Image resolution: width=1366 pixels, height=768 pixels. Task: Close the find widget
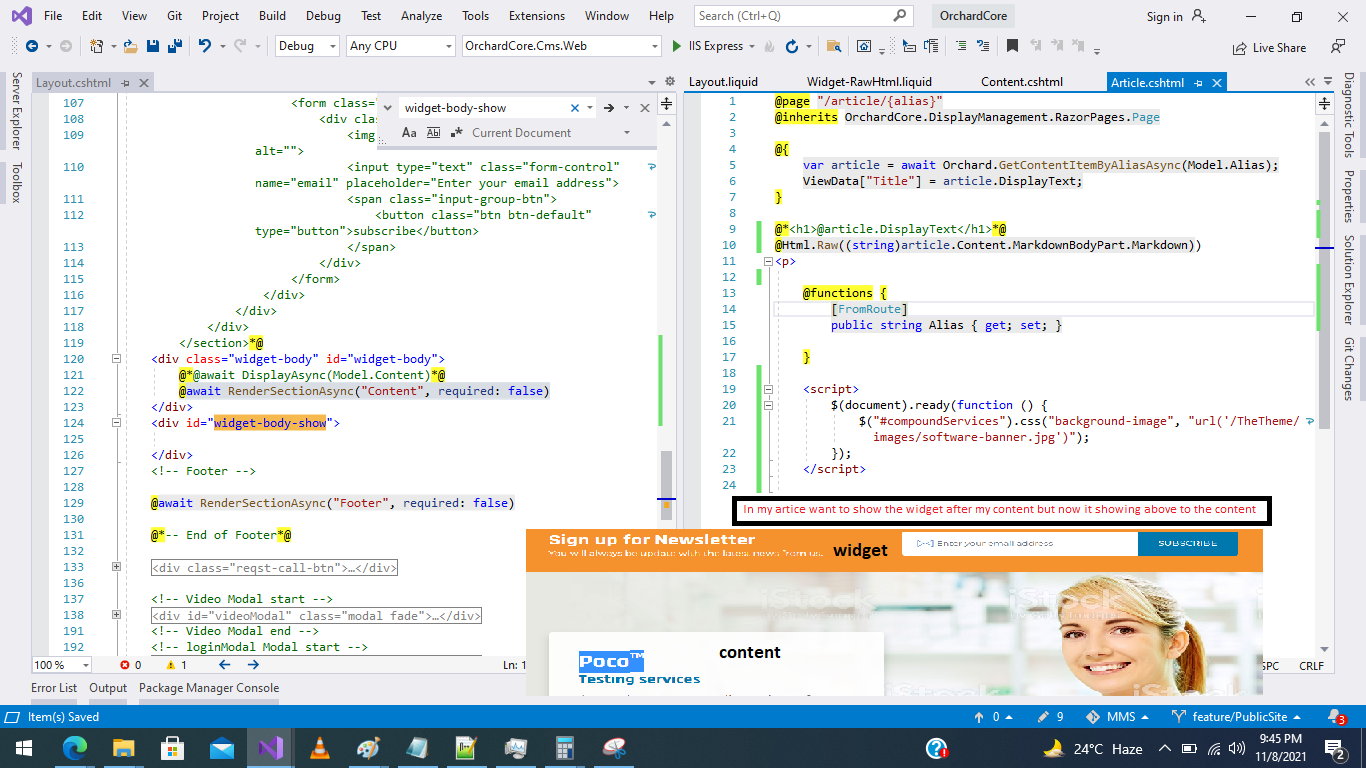point(645,108)
